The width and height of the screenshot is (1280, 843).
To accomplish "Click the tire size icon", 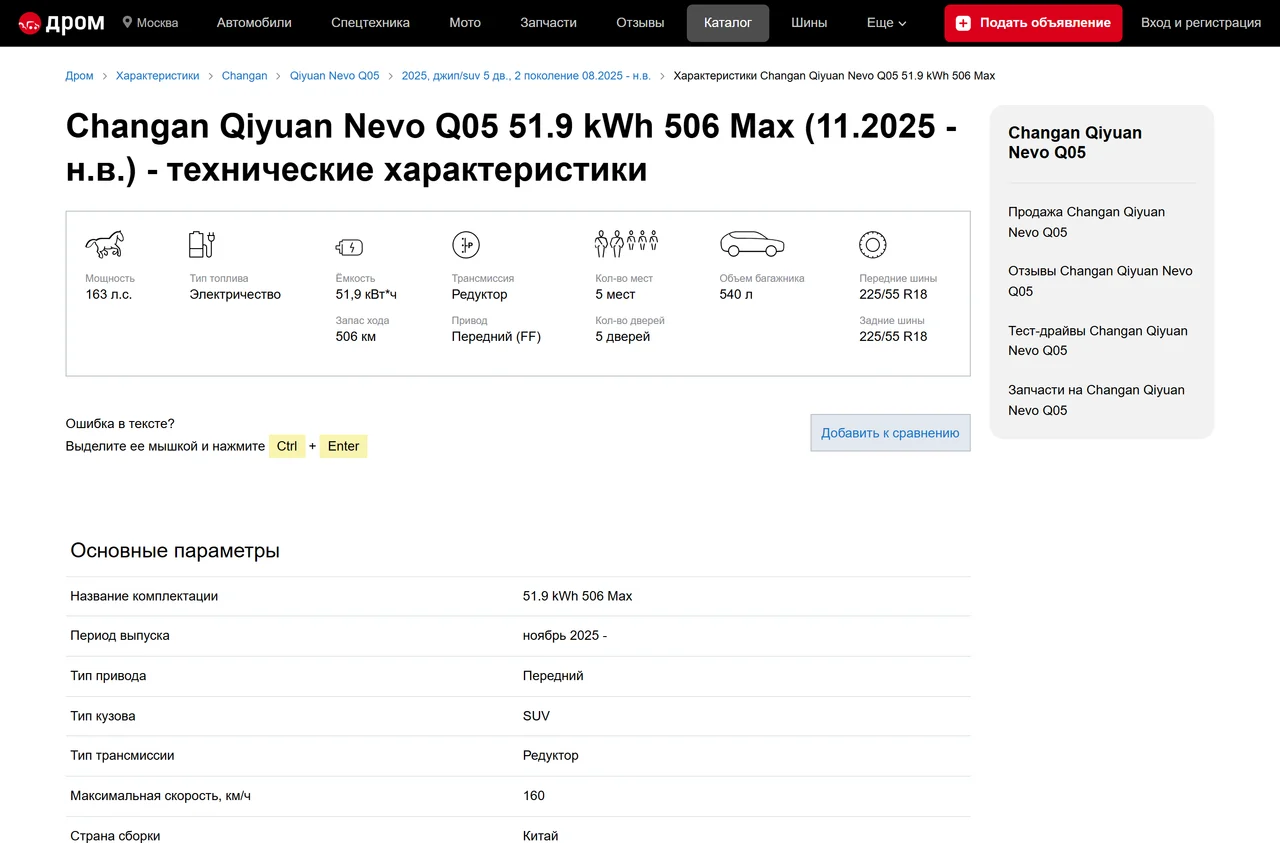I will tap(873, 244).
